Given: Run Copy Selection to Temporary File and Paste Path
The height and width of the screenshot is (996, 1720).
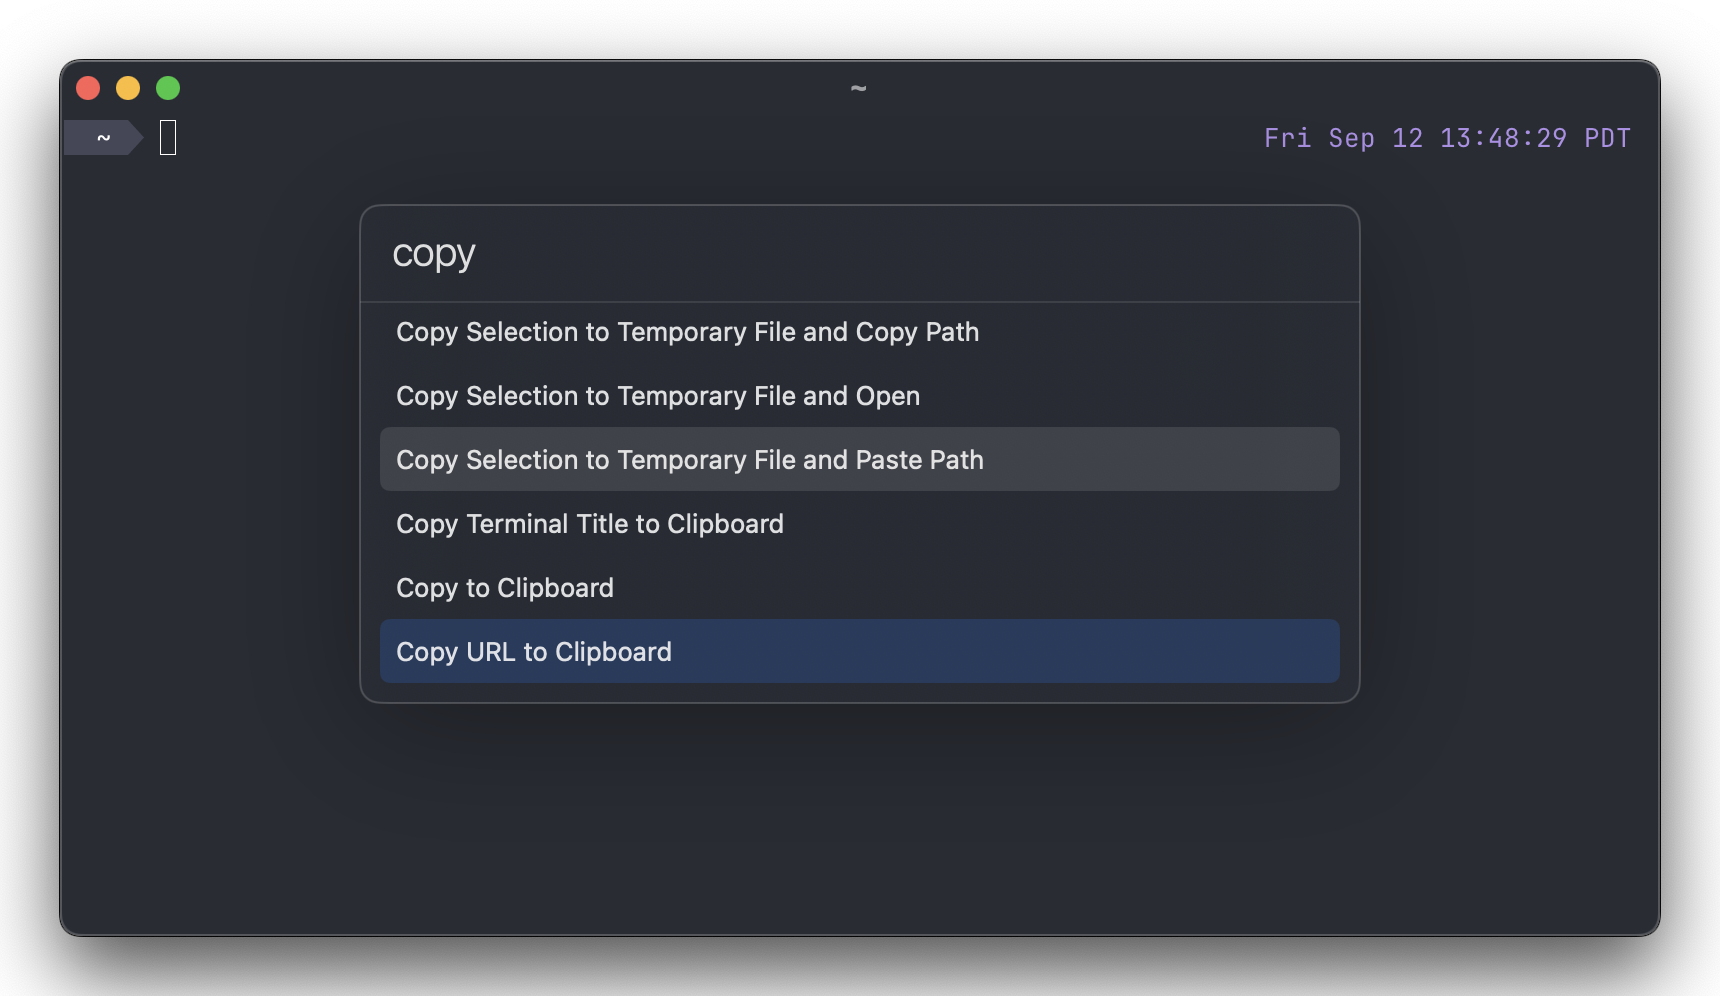Looking at the screenshot, I should (859, 460).
